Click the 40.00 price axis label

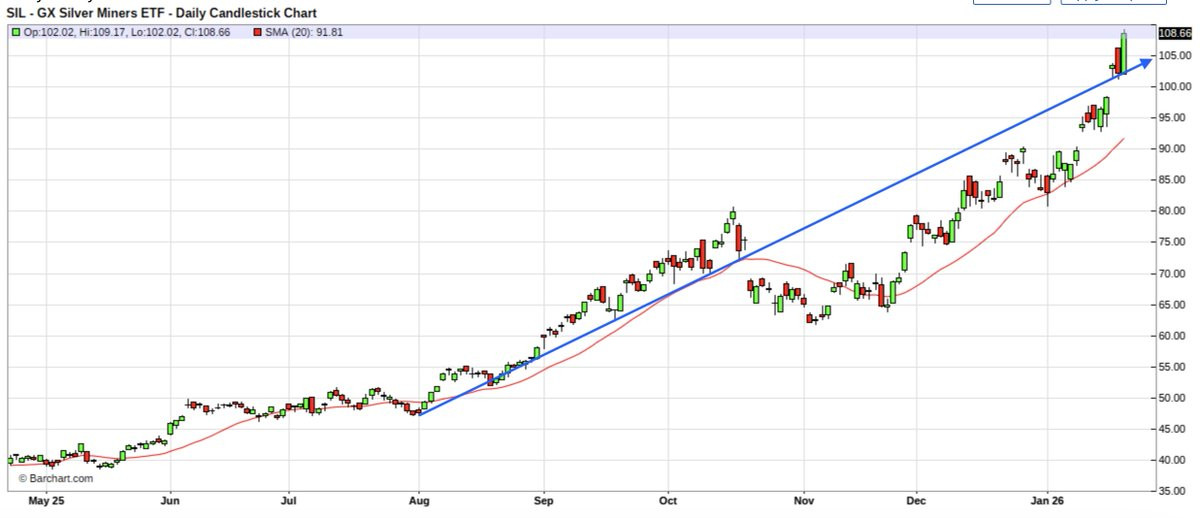1171,460
